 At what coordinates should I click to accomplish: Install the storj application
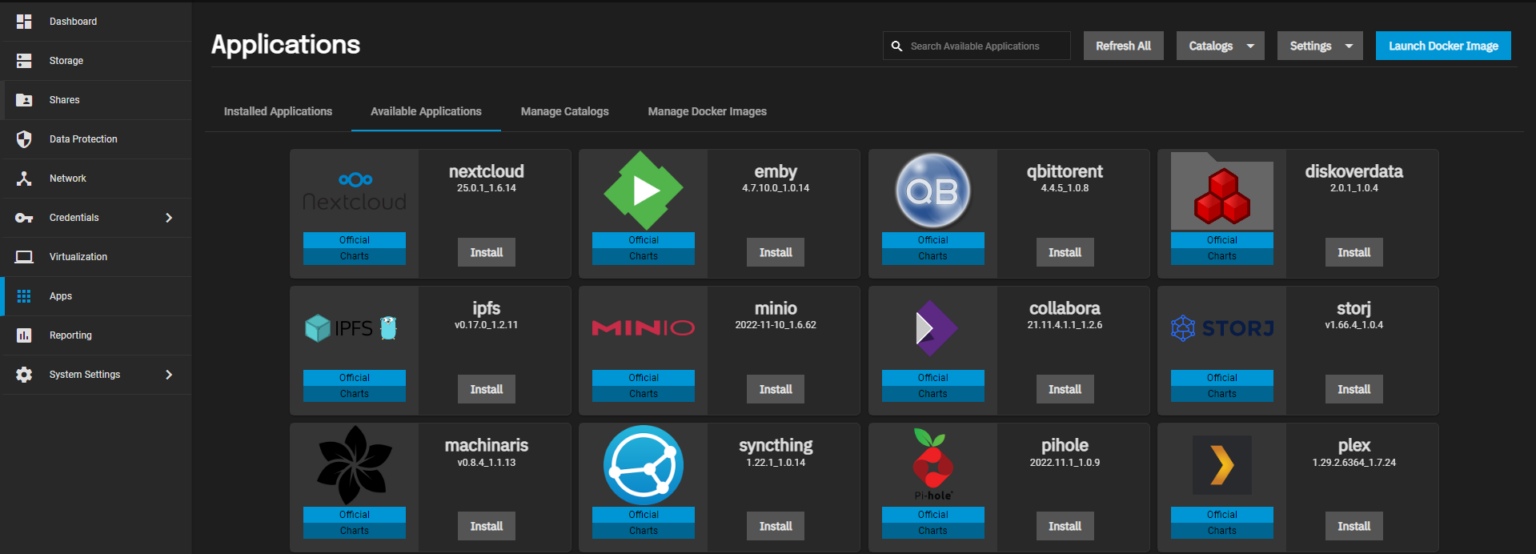click(x=1354, y=389)
